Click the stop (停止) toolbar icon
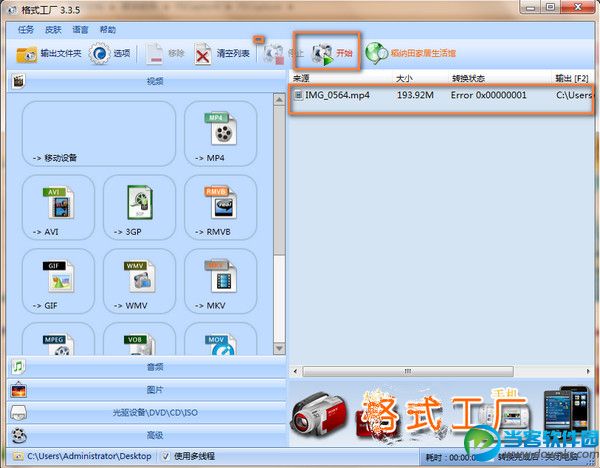Viewport: 600px width, 468px height. pyautogui.click(x=273, y=54)
